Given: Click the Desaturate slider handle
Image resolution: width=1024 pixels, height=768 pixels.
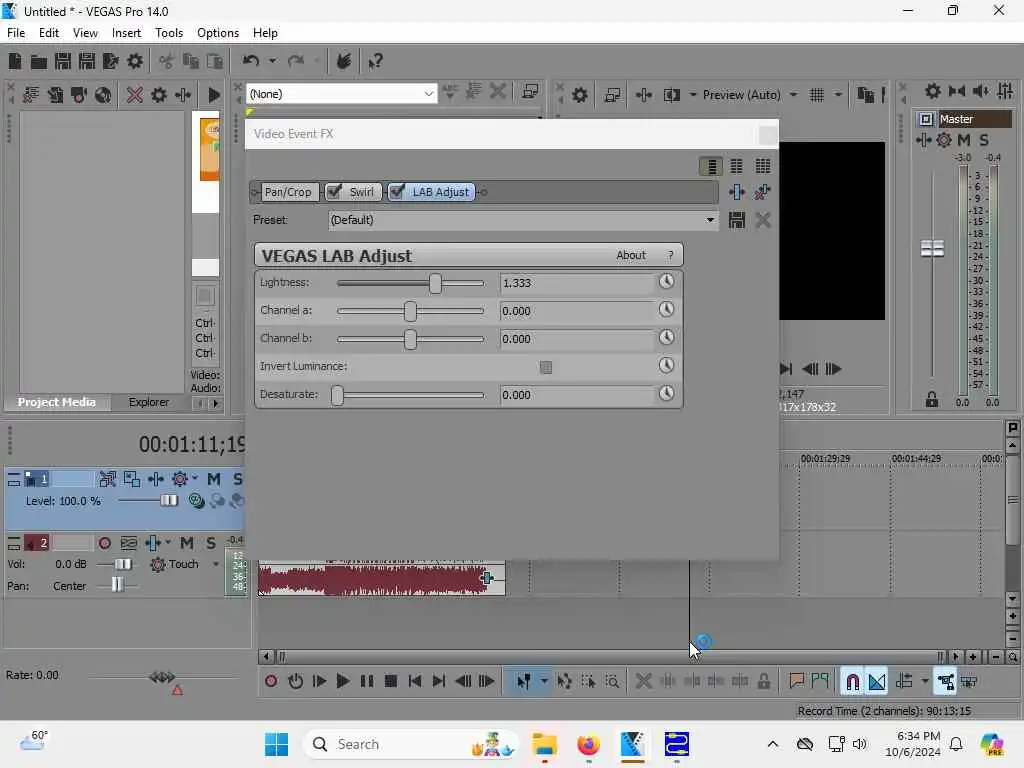Looking at the screenshot, I should click(337, 395).
